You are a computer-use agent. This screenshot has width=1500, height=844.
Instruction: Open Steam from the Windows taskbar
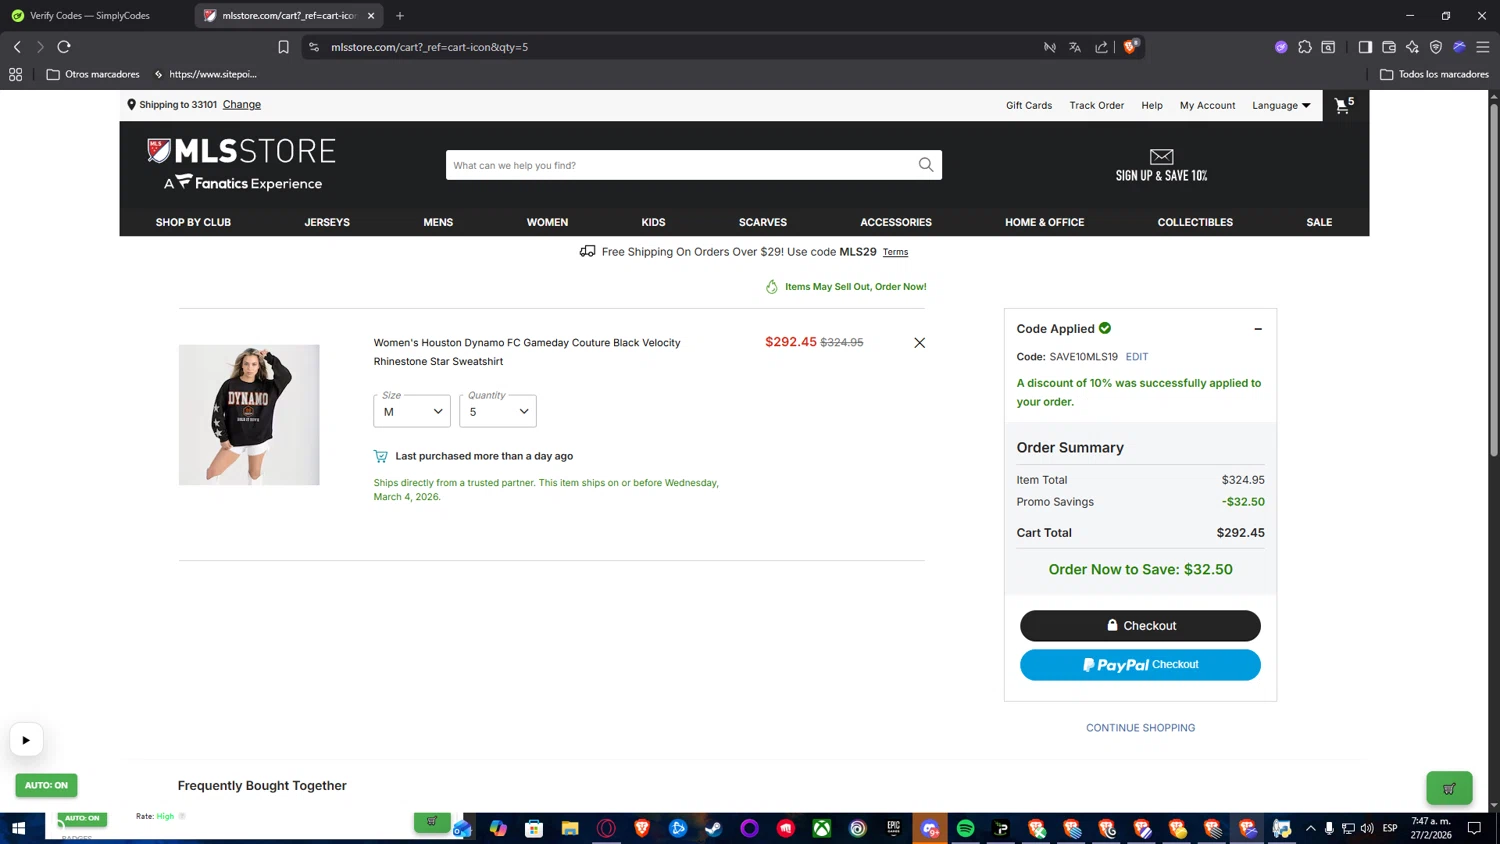(x=713, y=828)
